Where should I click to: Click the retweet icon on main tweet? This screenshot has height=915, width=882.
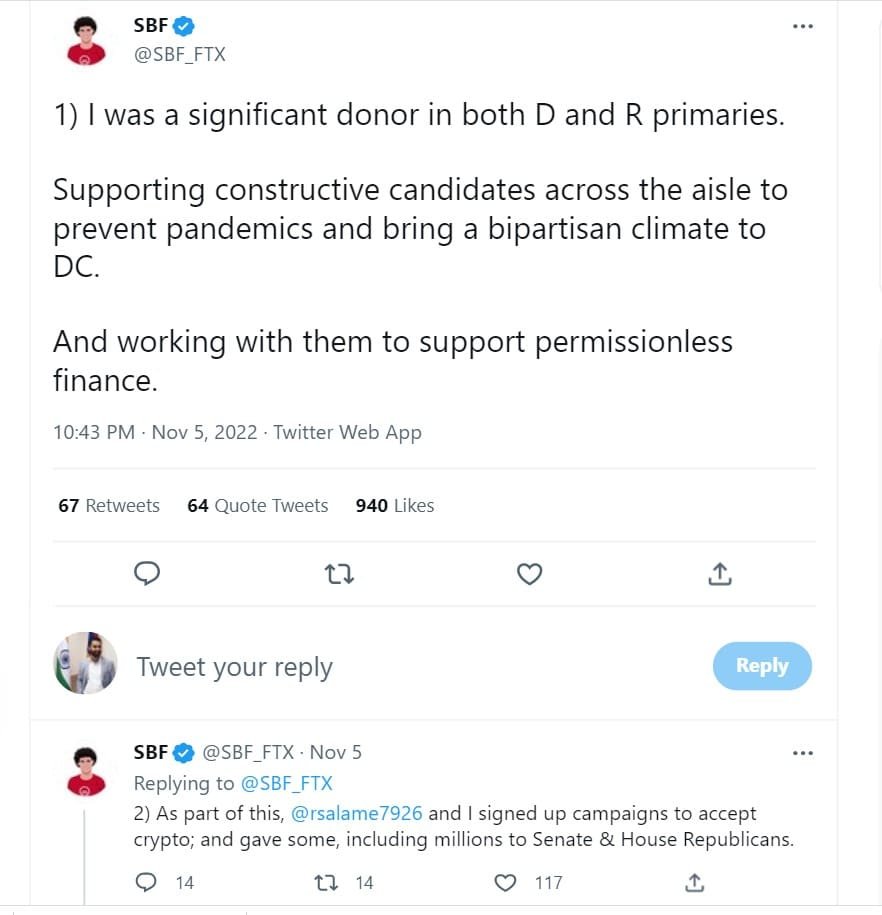point(340,574)
